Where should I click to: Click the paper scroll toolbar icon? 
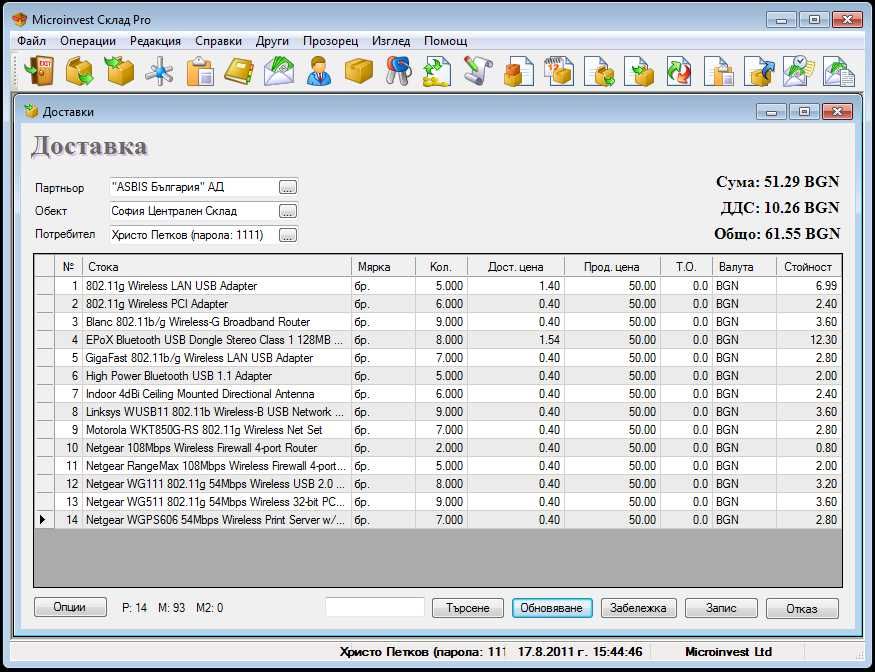477,71
